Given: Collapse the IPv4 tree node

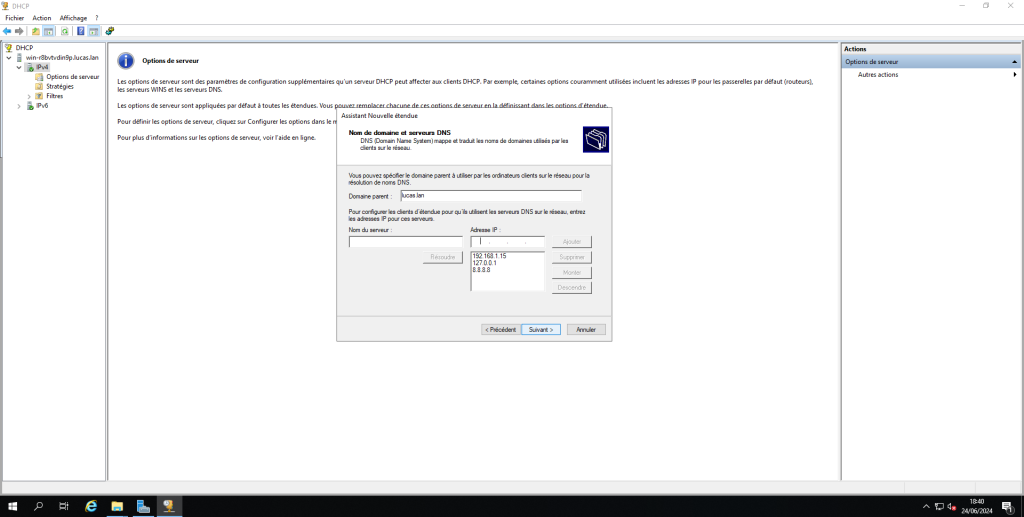Looking at the screenshot, I should (19, 67).
